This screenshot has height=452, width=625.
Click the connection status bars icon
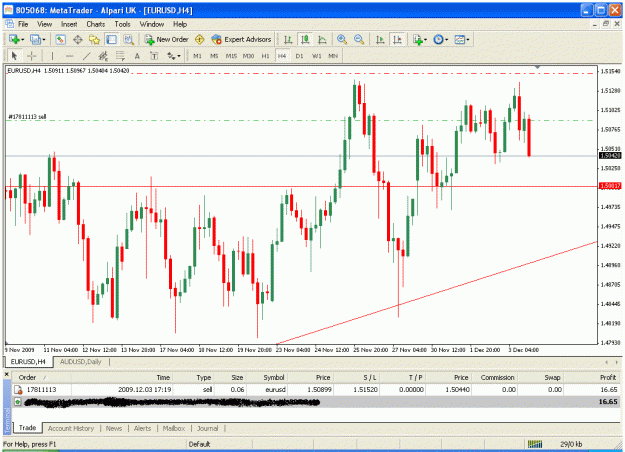point(535,444)
